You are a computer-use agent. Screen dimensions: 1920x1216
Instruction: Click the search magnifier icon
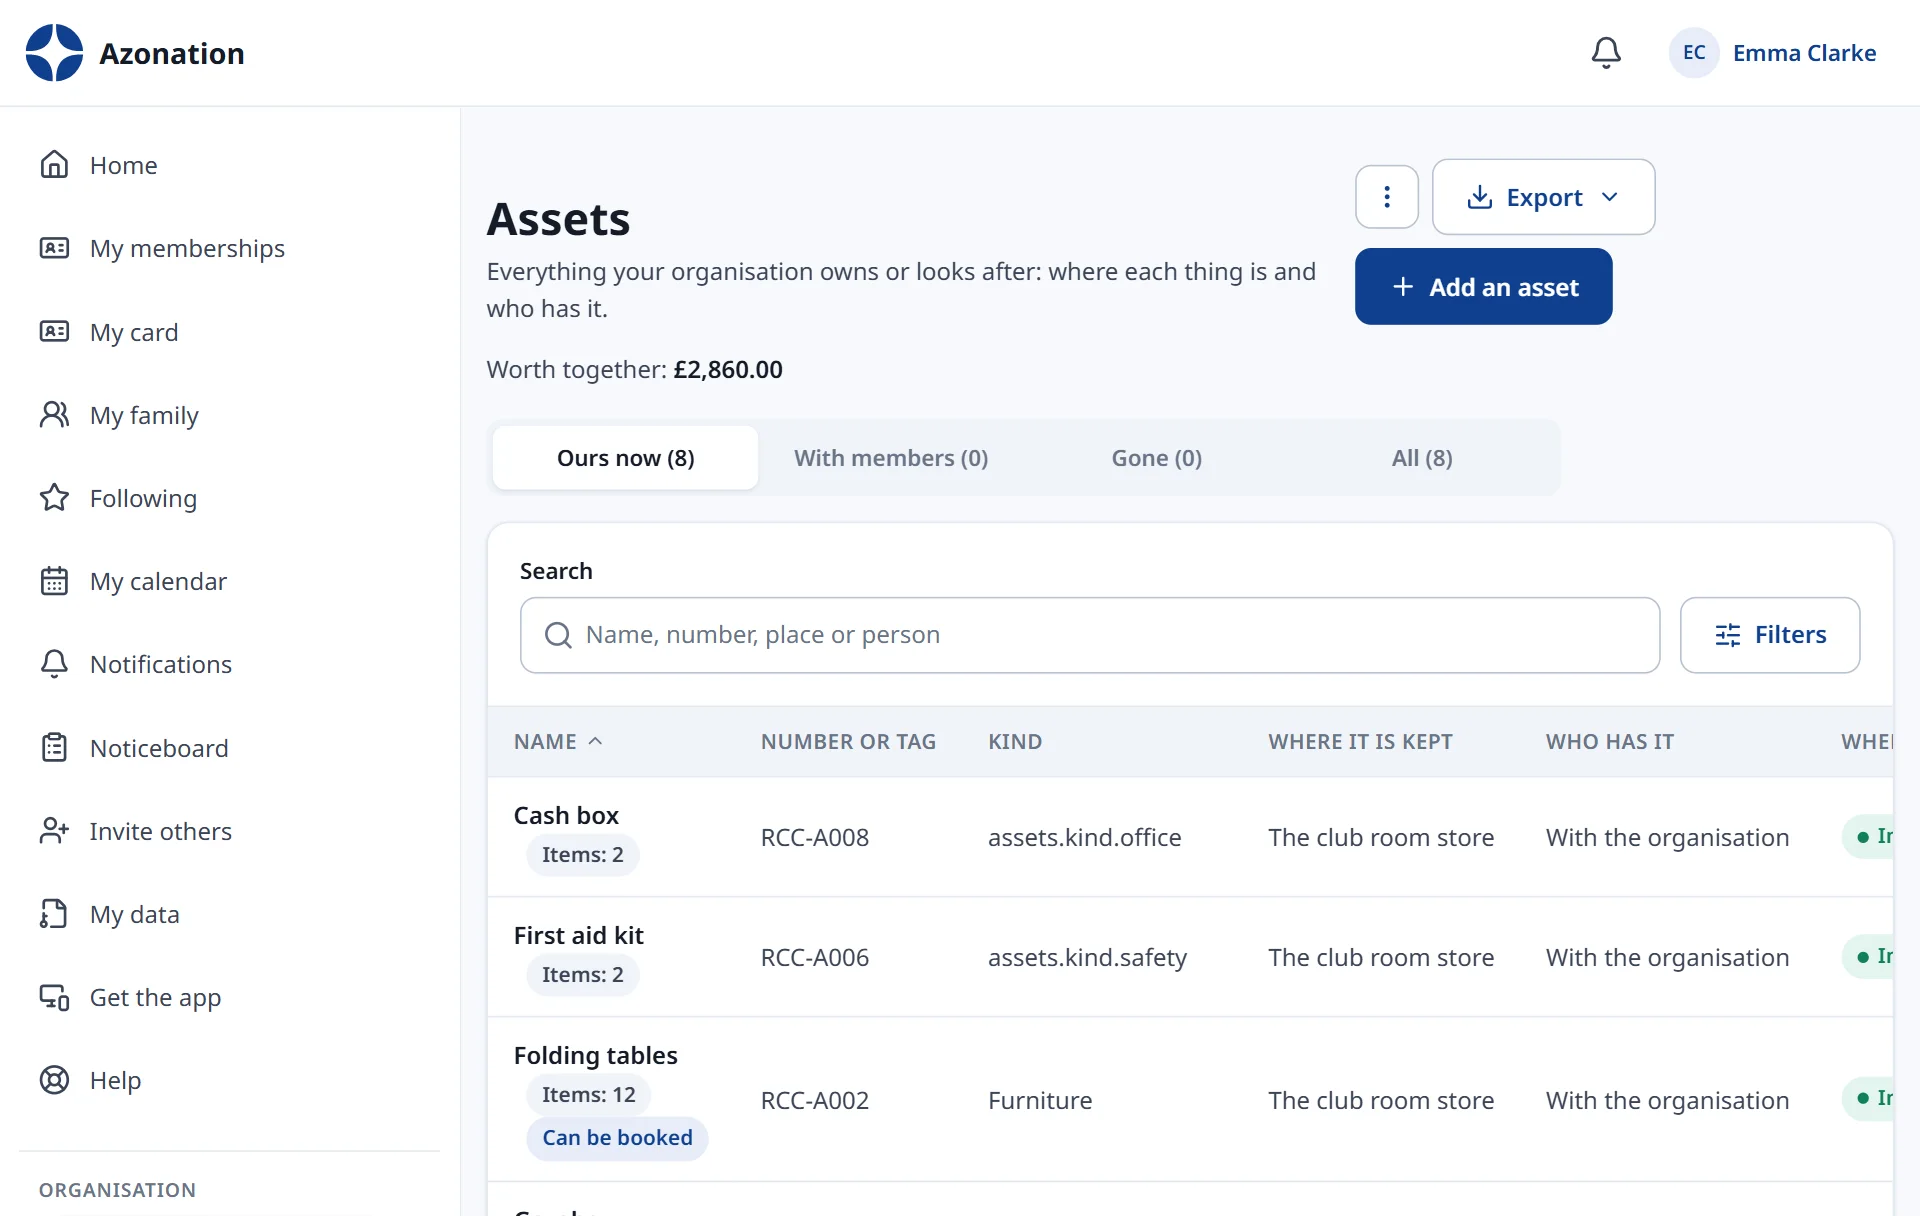(558, 635)
